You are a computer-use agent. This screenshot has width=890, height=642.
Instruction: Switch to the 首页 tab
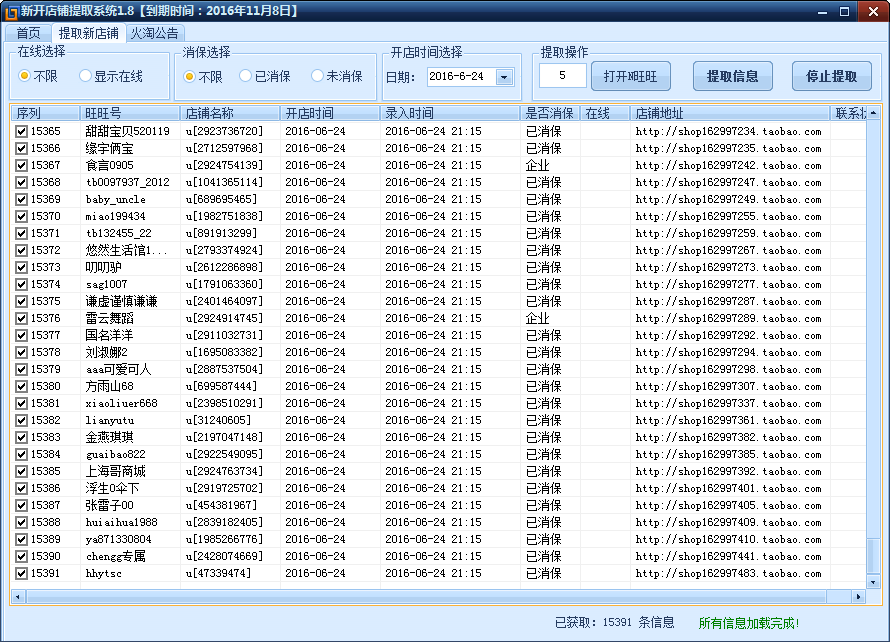click(28, 33)
